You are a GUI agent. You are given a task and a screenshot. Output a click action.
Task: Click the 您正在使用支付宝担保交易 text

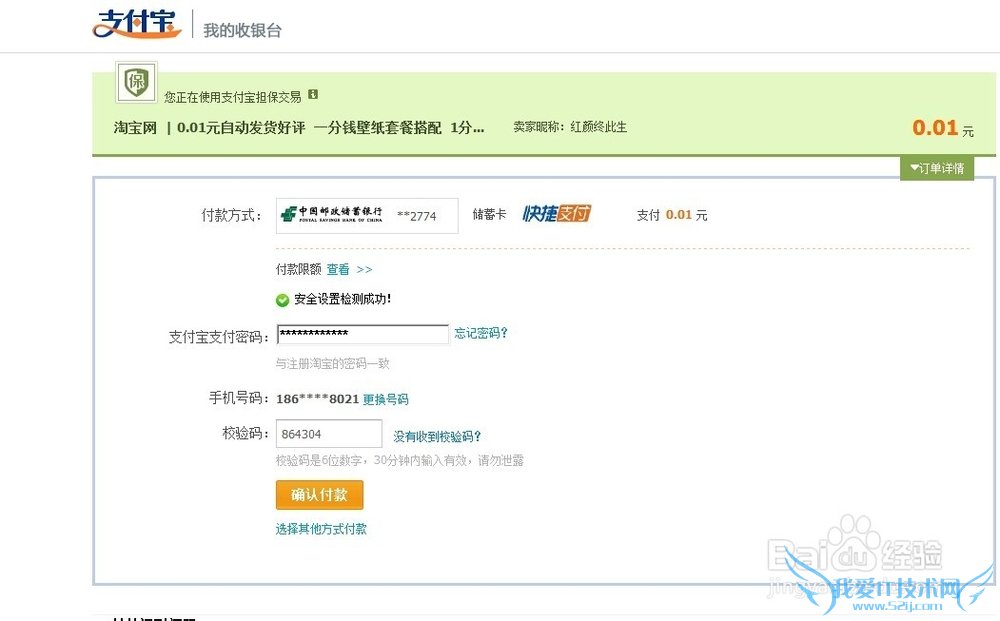click(232, 97)
